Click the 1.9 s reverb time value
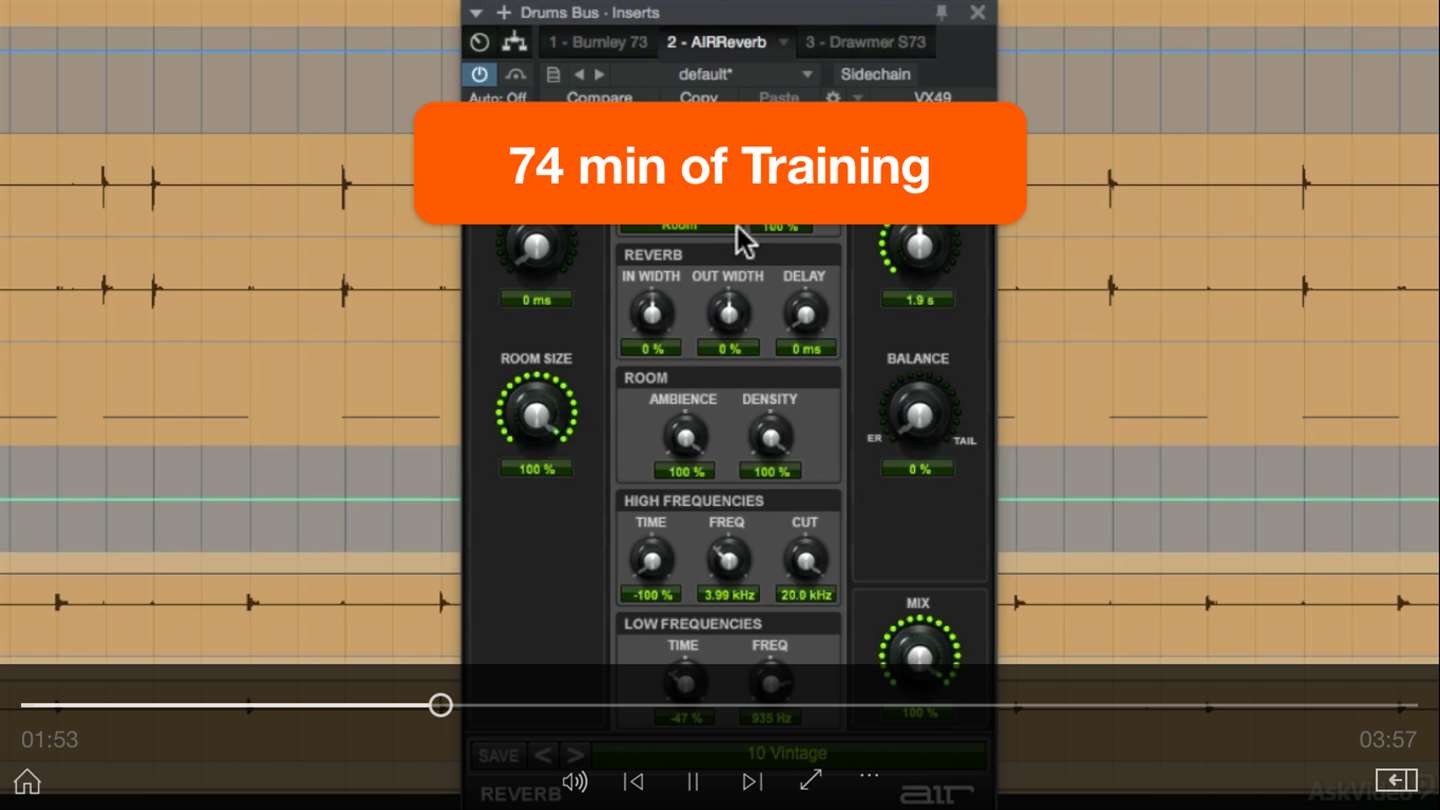This screenshot has height=810, width=1440. [x=918, y=300]
